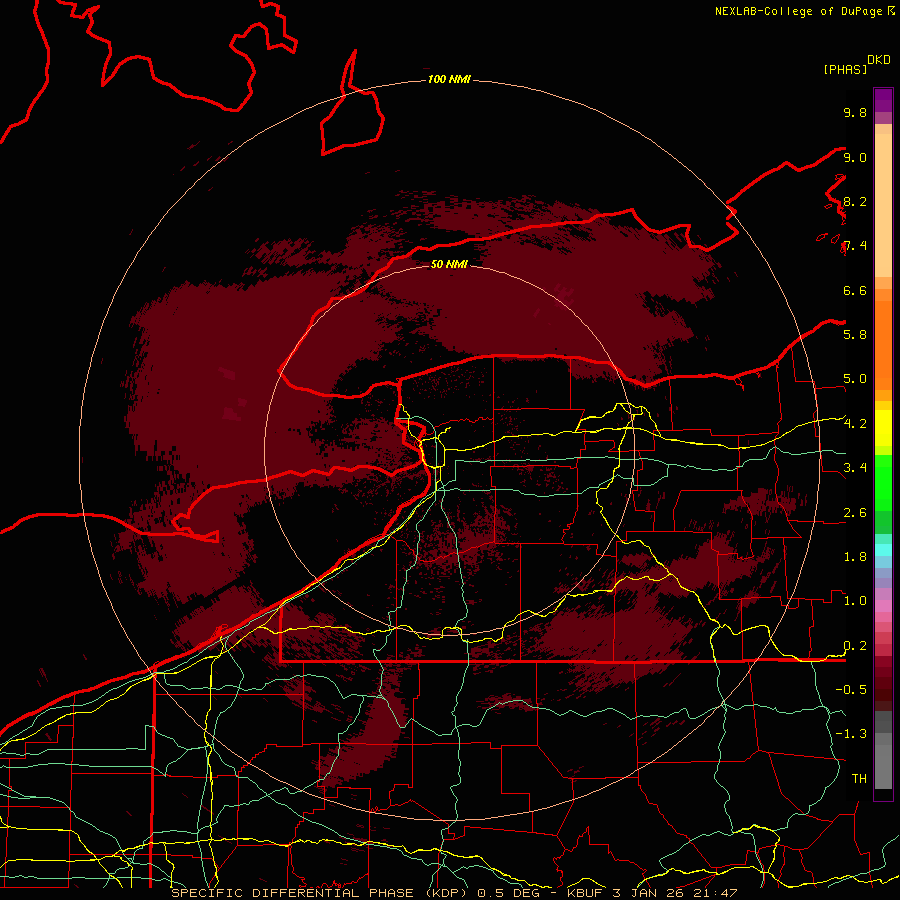
Task: Click the NEXLAB-College of DuPage credit text
Action: click(x=800, y=11)
